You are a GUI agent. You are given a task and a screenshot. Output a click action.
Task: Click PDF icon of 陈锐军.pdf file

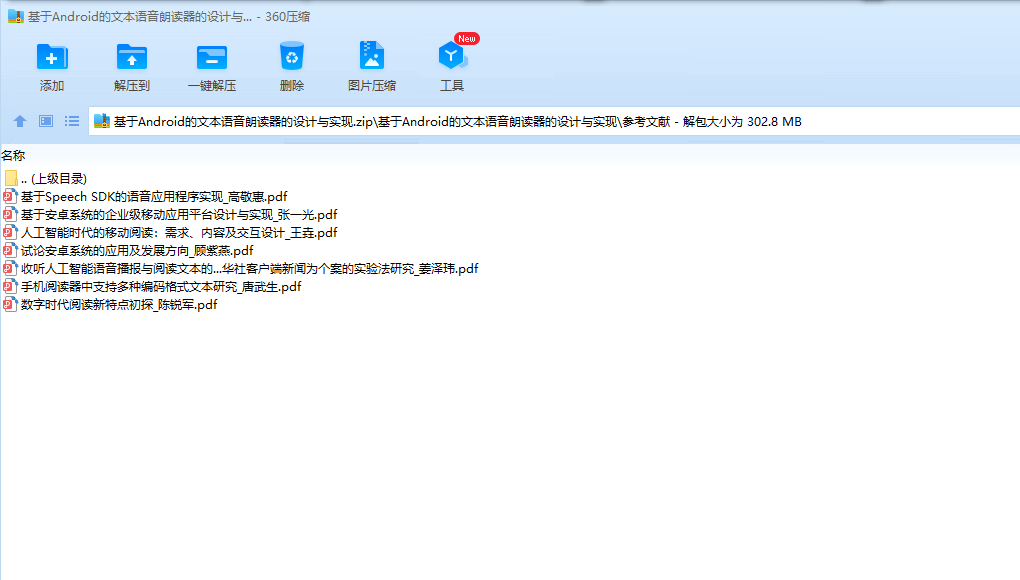[10, 304]
